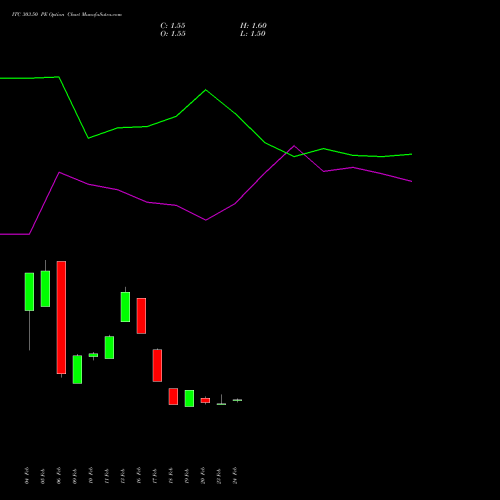Click the red candle for 17 Feb
The width and height of the screenshot is (500, 500).
point(157,365)
